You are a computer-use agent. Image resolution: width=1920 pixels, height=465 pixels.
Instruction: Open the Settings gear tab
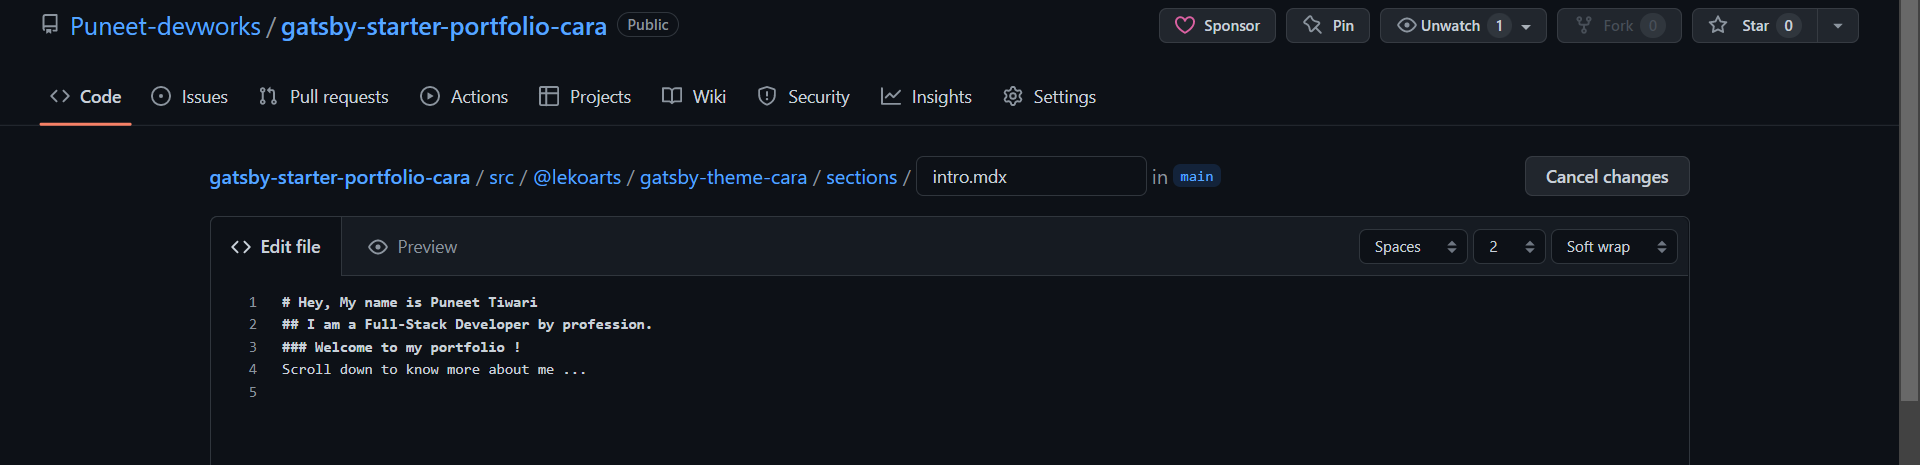[x=1049, y=96]
